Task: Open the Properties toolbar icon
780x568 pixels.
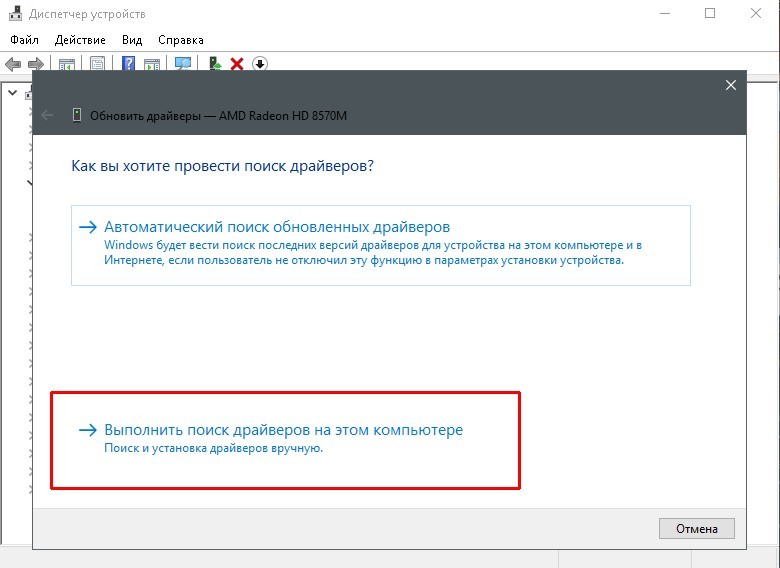Action: 98,64
